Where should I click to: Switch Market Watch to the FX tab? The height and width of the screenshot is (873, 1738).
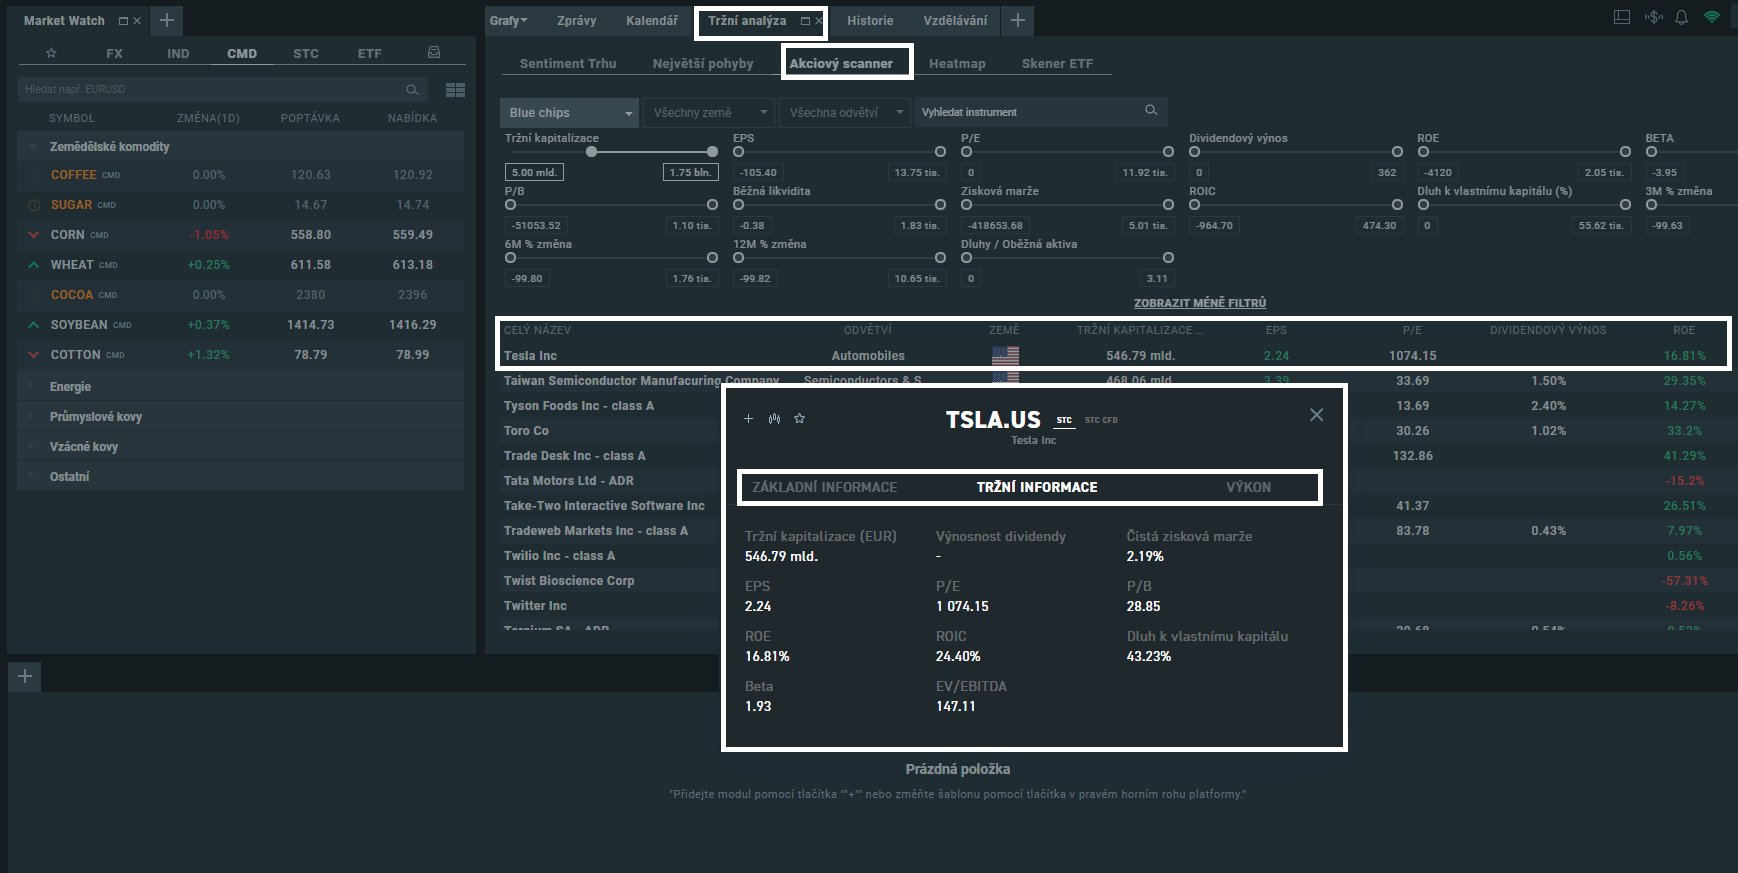[x=114, y=53]
